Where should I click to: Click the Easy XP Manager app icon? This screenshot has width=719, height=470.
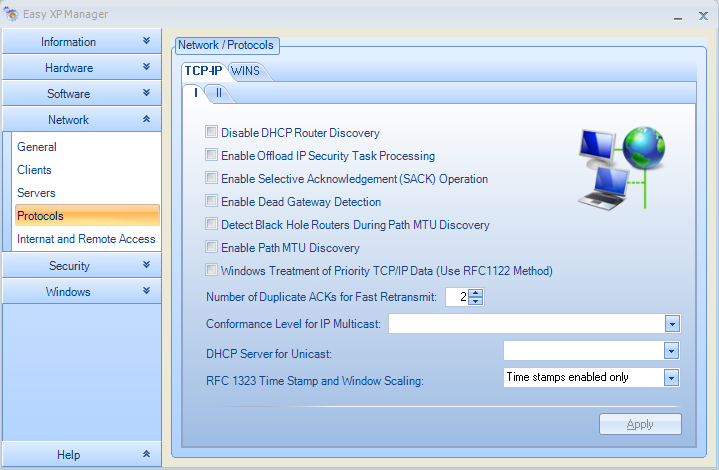(11, 13)
